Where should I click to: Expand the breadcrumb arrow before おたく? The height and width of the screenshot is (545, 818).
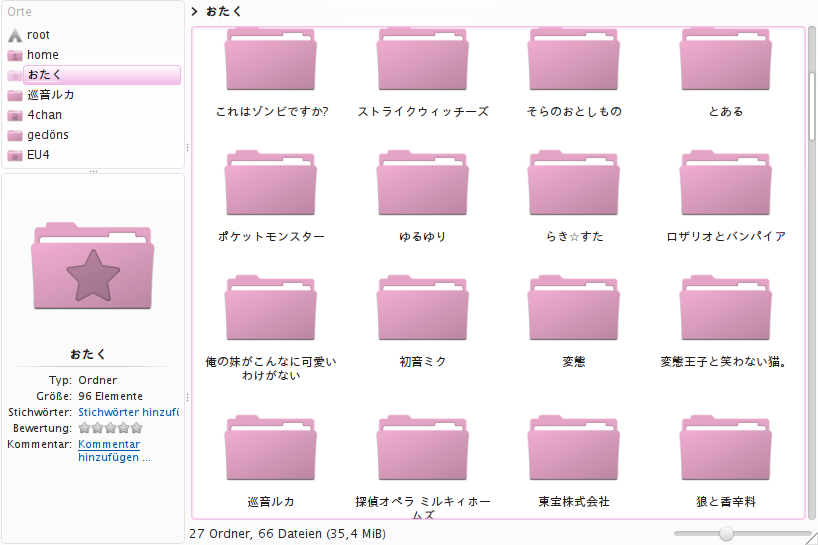[195, 11]
